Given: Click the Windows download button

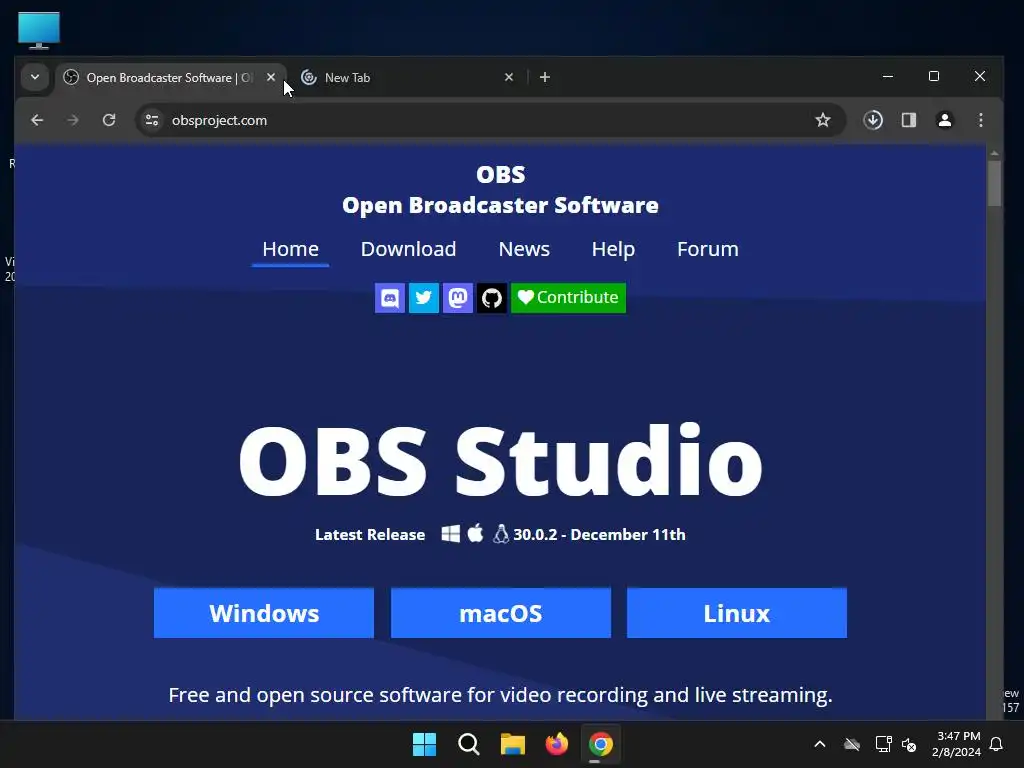Looking at the screenshot, I should click(x=264, y=613).
